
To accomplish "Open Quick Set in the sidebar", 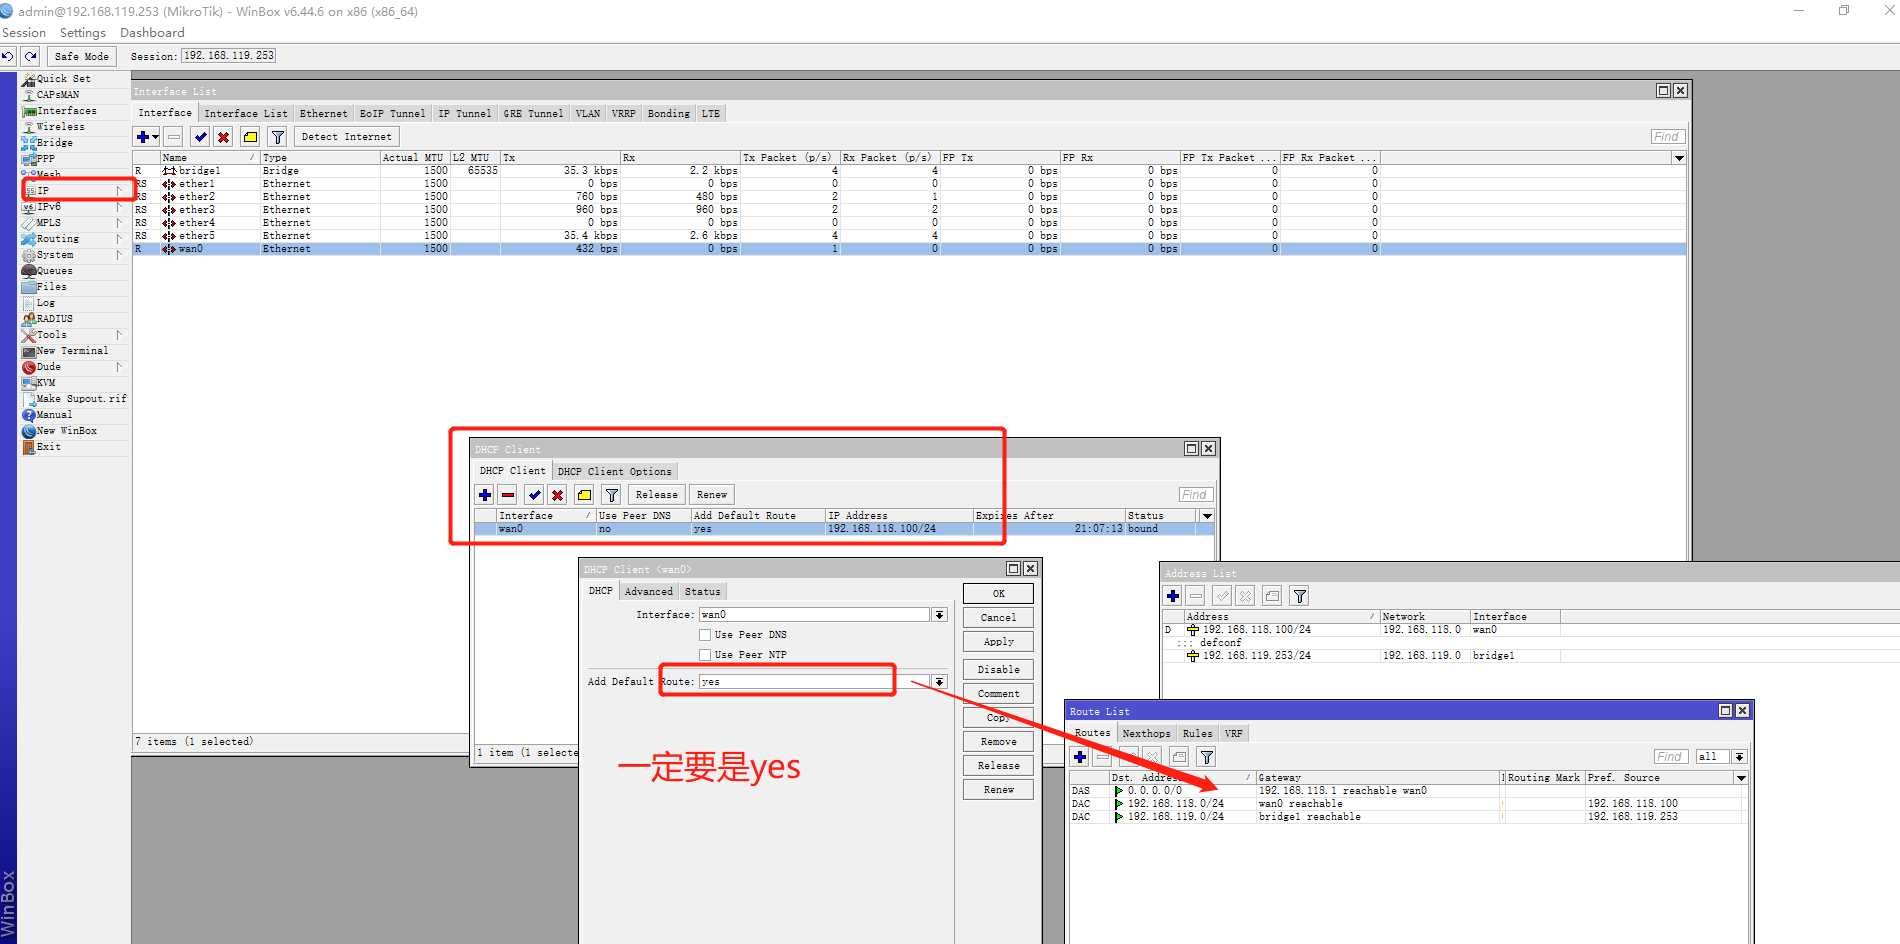I will [x=62, y=79].
